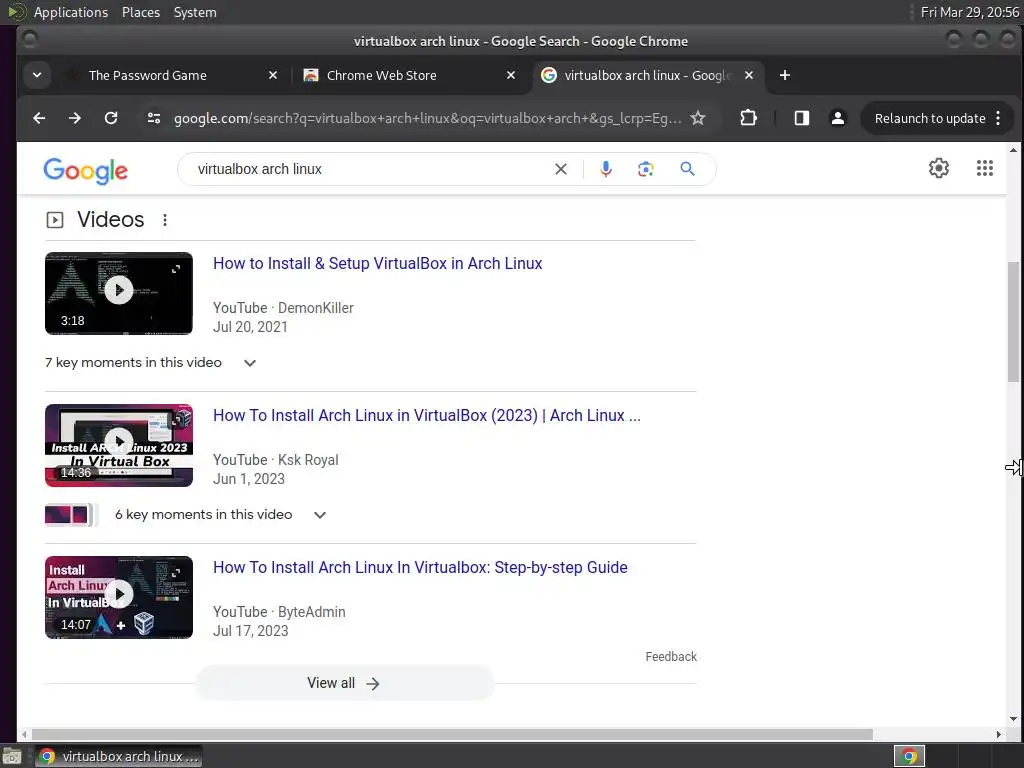Screen dimensions: 1024x768
Task: Click the Feedback link
Action: tap(671, 656)
